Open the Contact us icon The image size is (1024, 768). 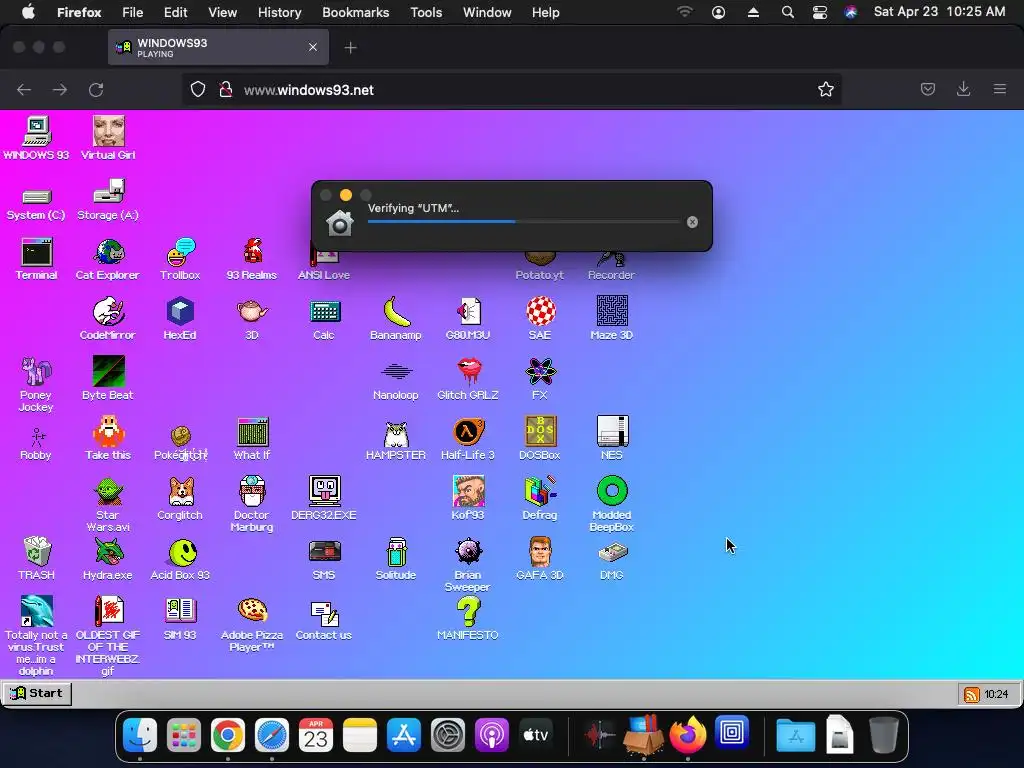325,613
